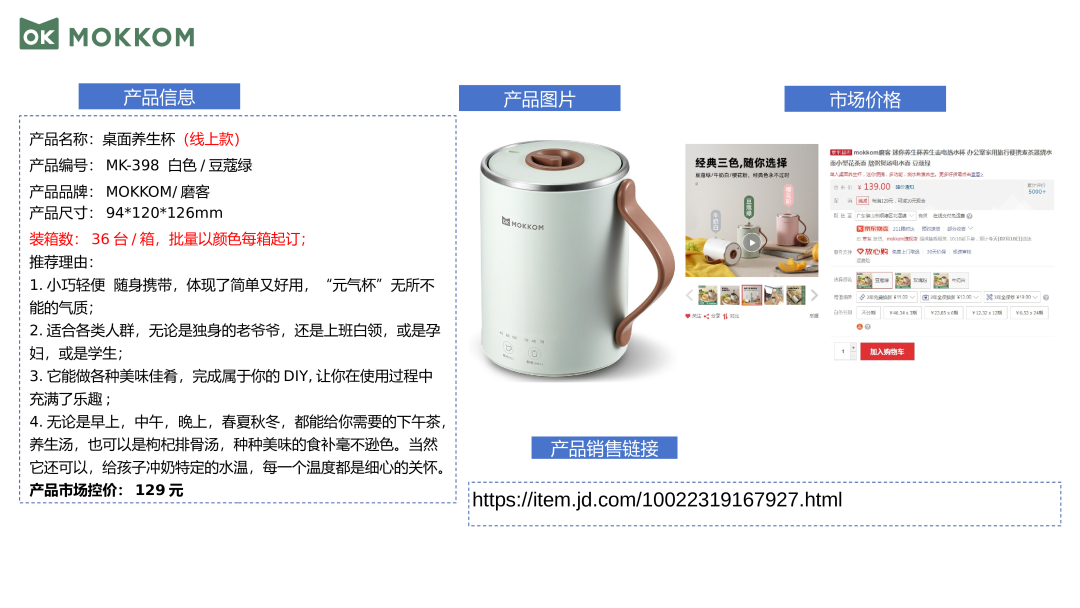Expand the delivery address dropdown
Image resolution: width=1080 pixels, height=608 pixels.
[x=885, y=216]
